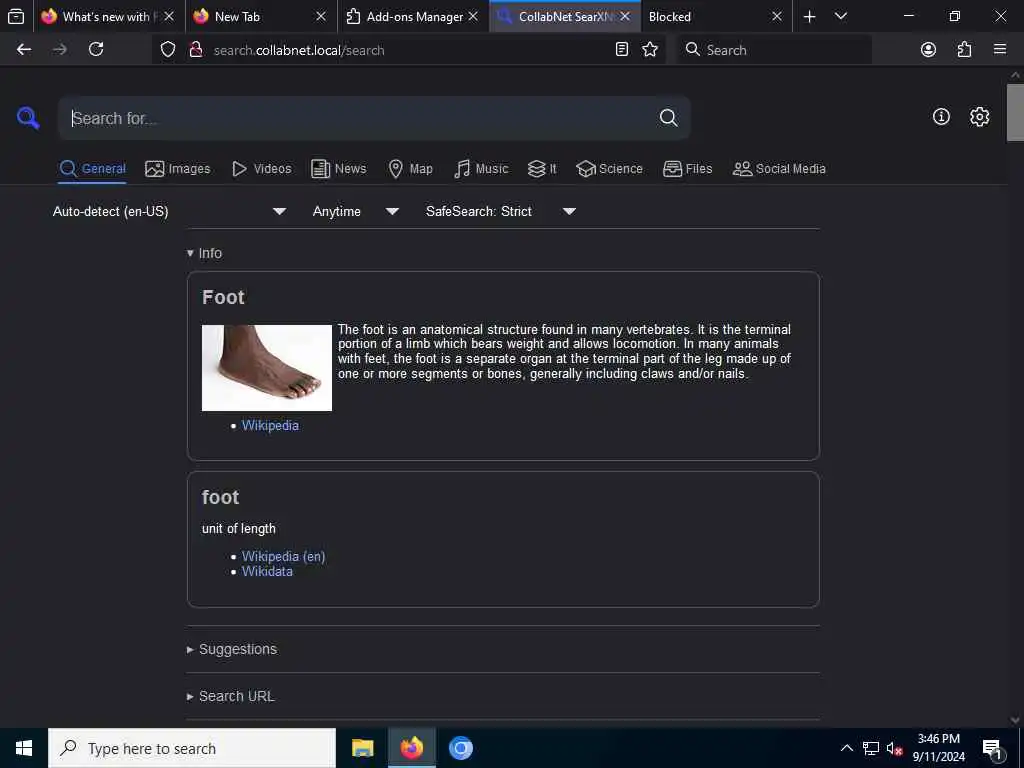Open the tracking protection shield icon

pos(168,50)
